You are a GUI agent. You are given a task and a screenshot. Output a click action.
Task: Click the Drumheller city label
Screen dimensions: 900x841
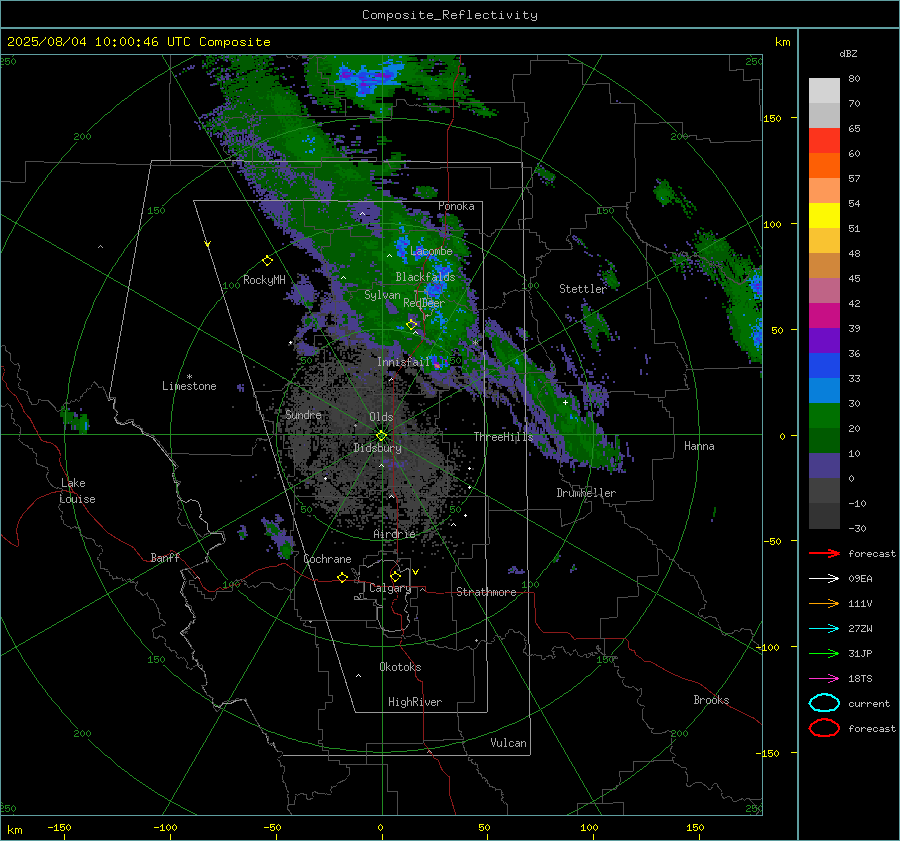(x=586, y=493)
